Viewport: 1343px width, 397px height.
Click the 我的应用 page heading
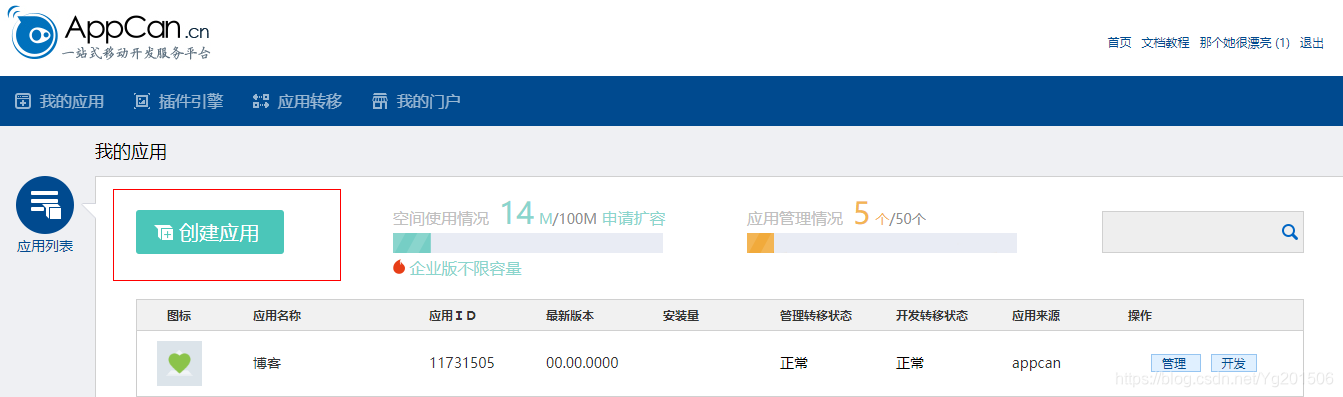coord(131,152)
